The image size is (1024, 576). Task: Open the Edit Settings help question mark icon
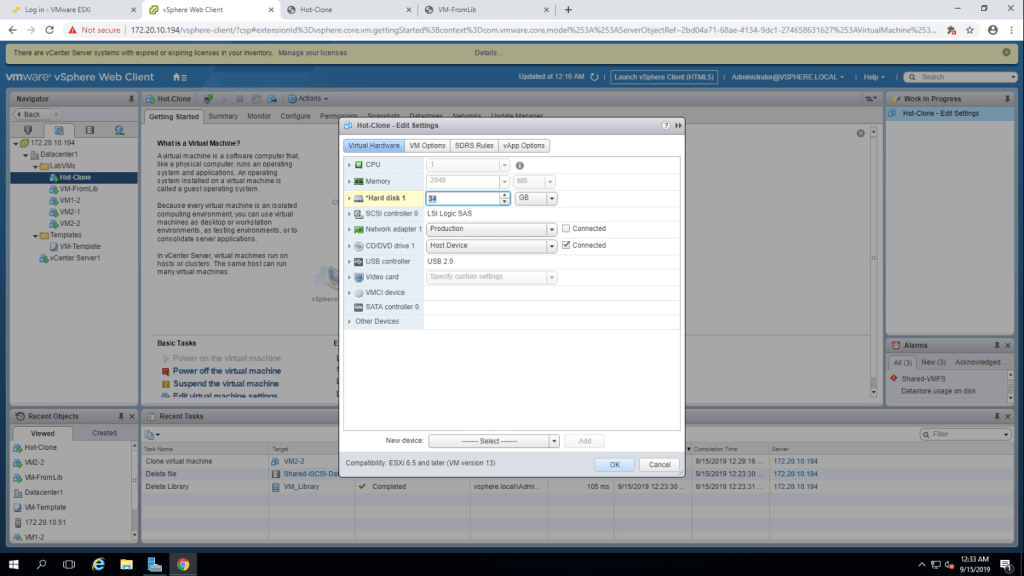pos(666,125)
